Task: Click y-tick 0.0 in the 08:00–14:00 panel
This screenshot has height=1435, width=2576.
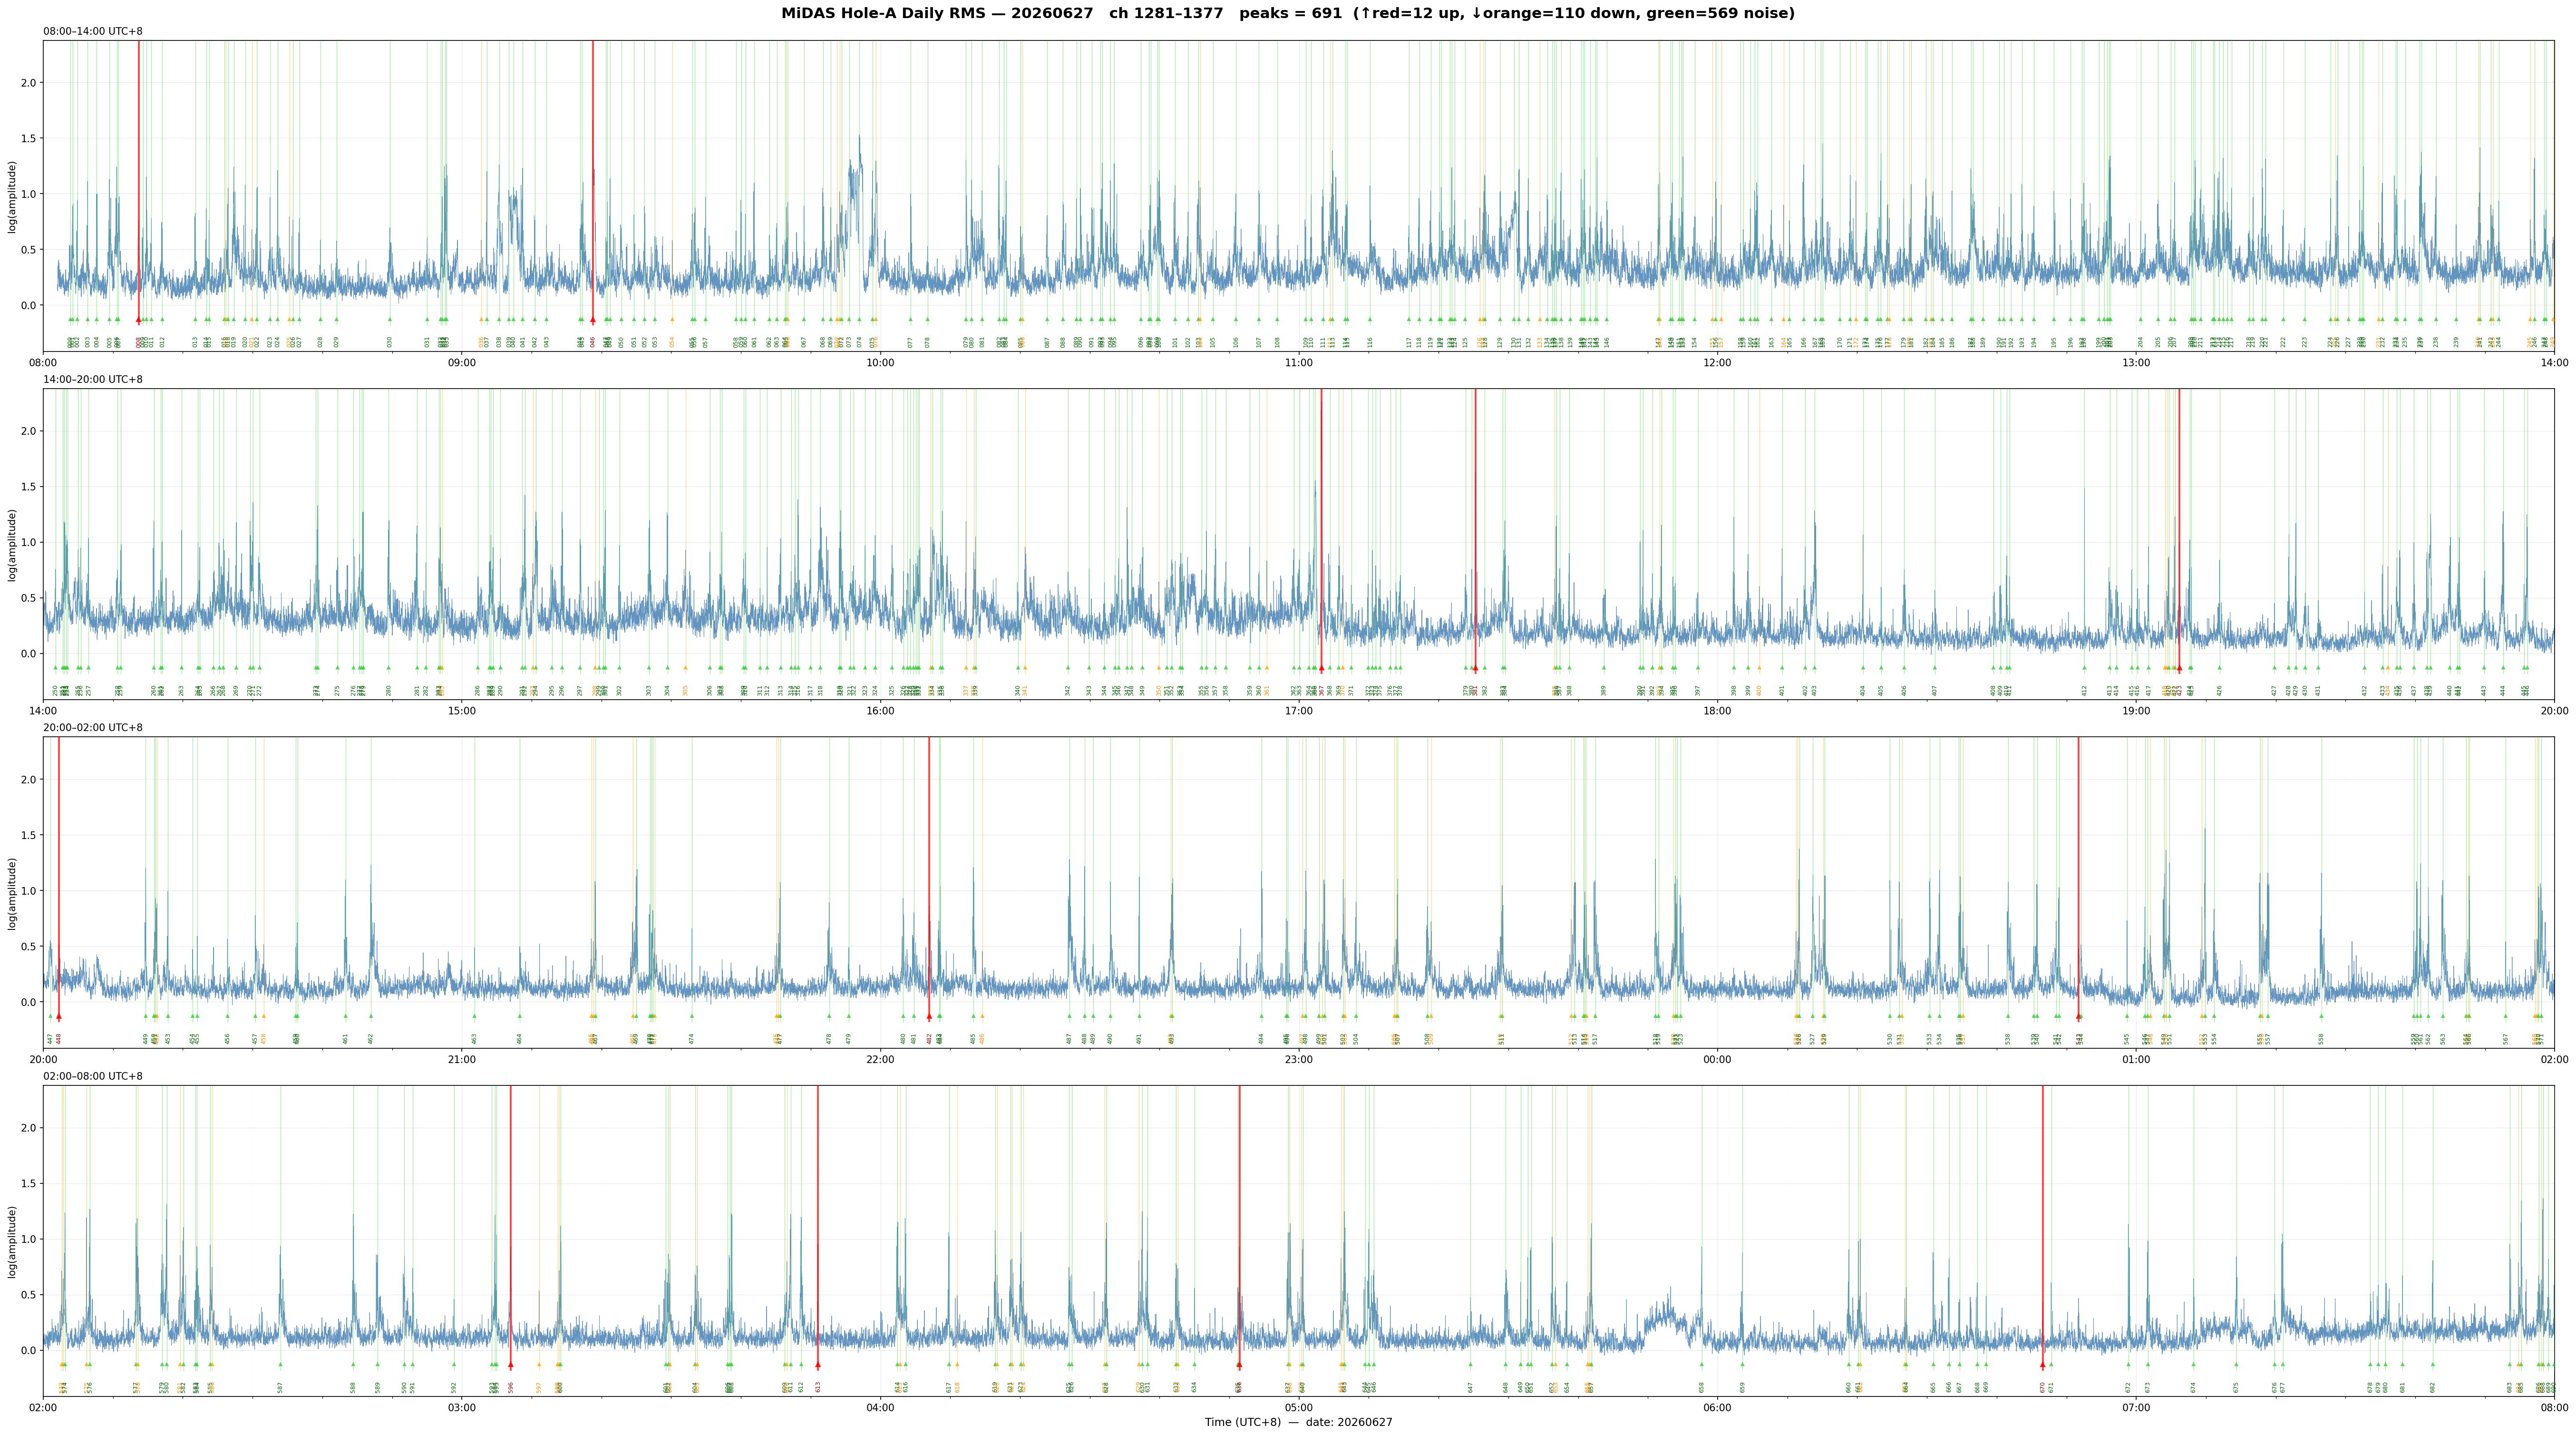Action: tap(29, 305)
